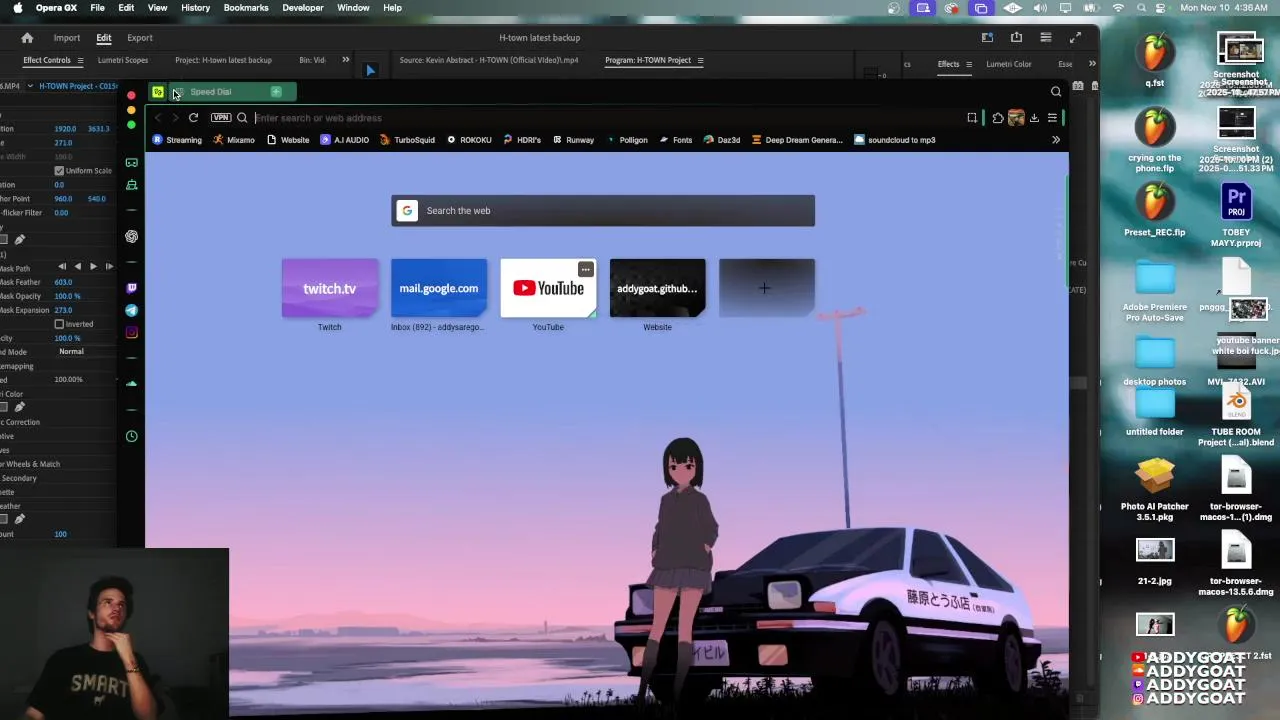Open Telegram from the Opera sidebar
Image resolution: width=1280 pixels, height=720 pixels.
(131, 310)
